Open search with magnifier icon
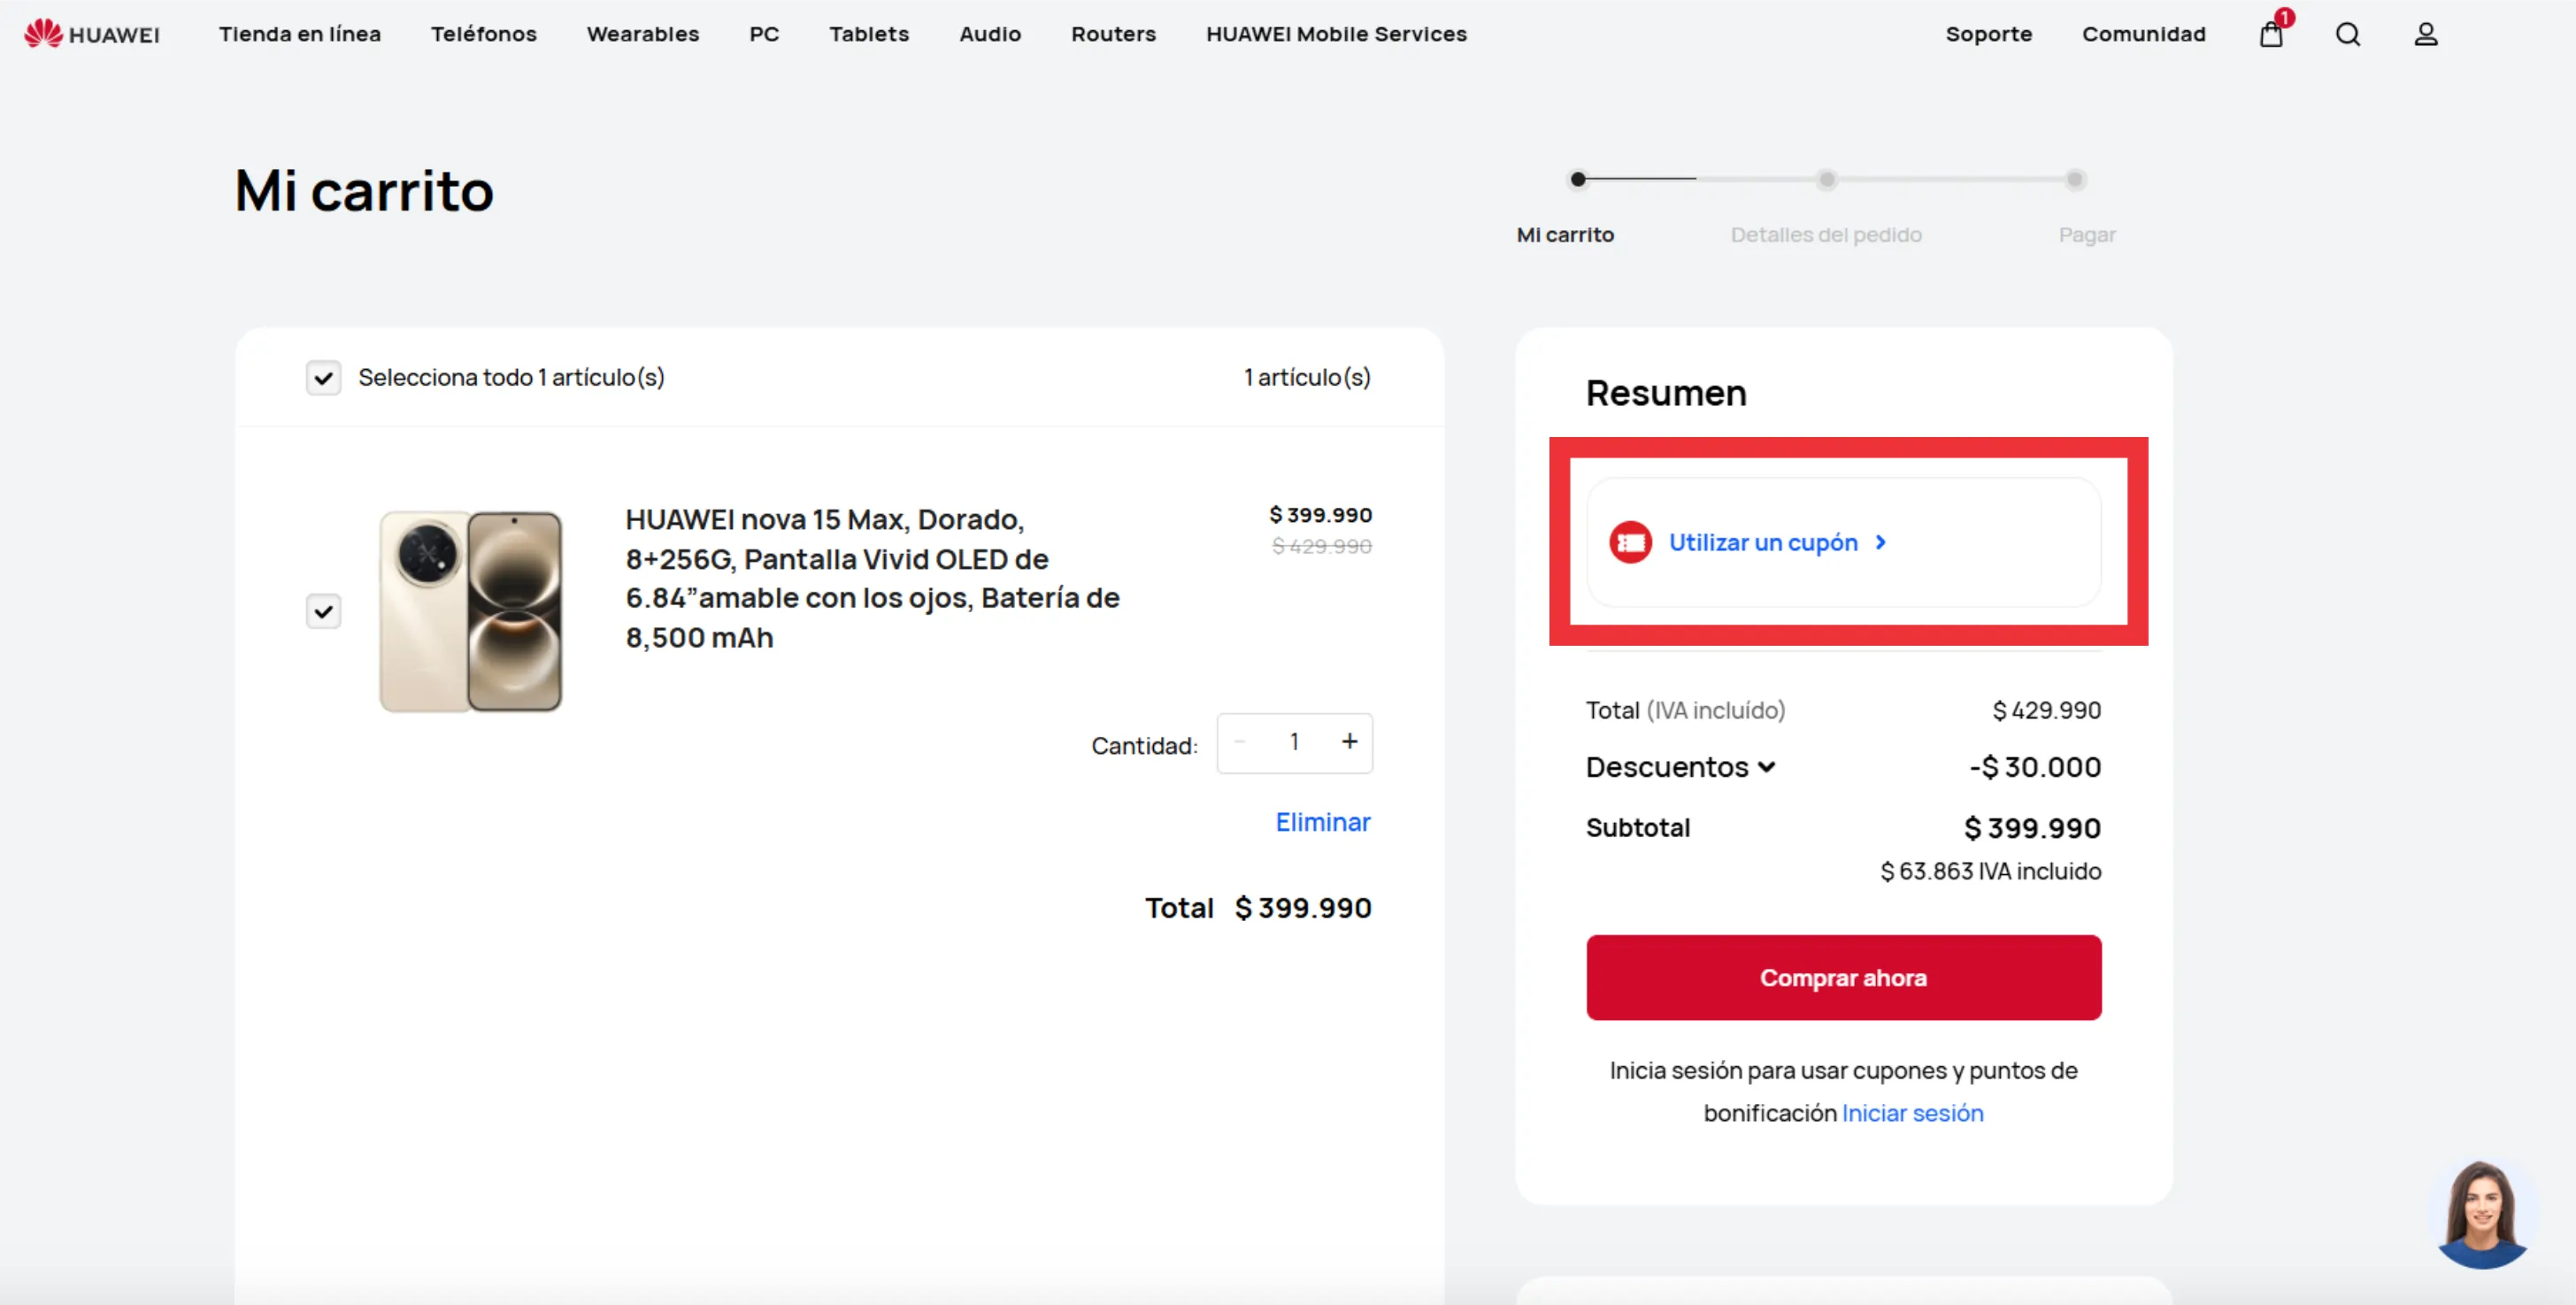 click(x=2348, y=35)
